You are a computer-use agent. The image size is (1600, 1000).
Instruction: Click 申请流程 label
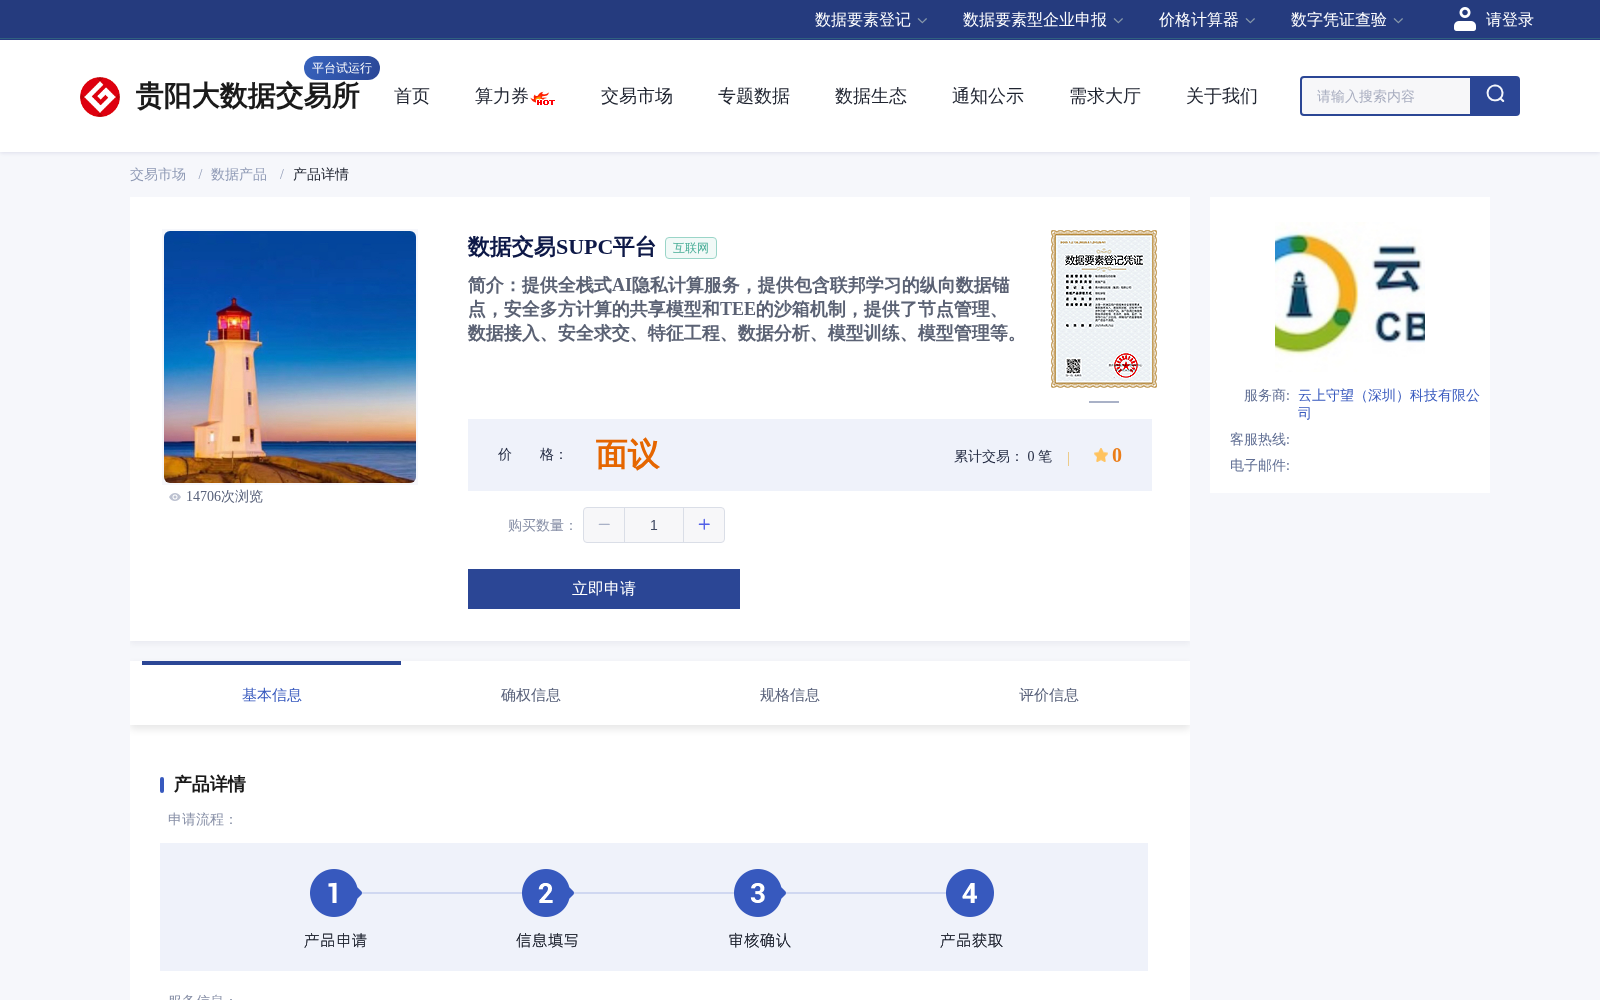coord(202,819)
